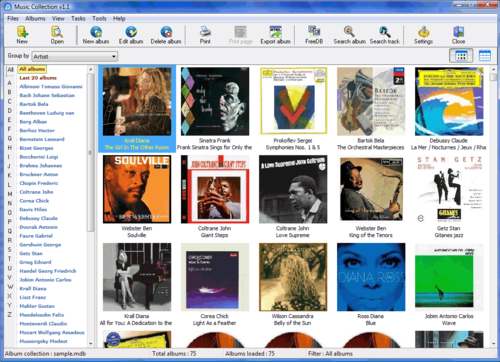500x362 pixels.
Task: Select Prokofiev Symphonies Nos. 1 & 5 cover
Action: (293, 101)
